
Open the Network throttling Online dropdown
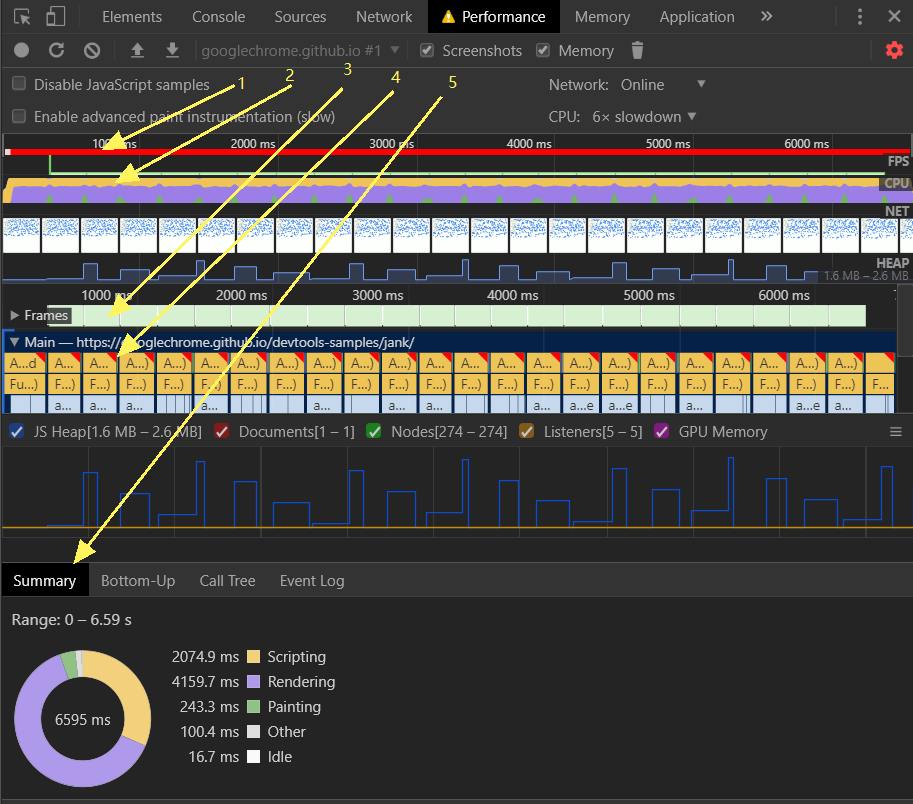[x=664, y=85]
